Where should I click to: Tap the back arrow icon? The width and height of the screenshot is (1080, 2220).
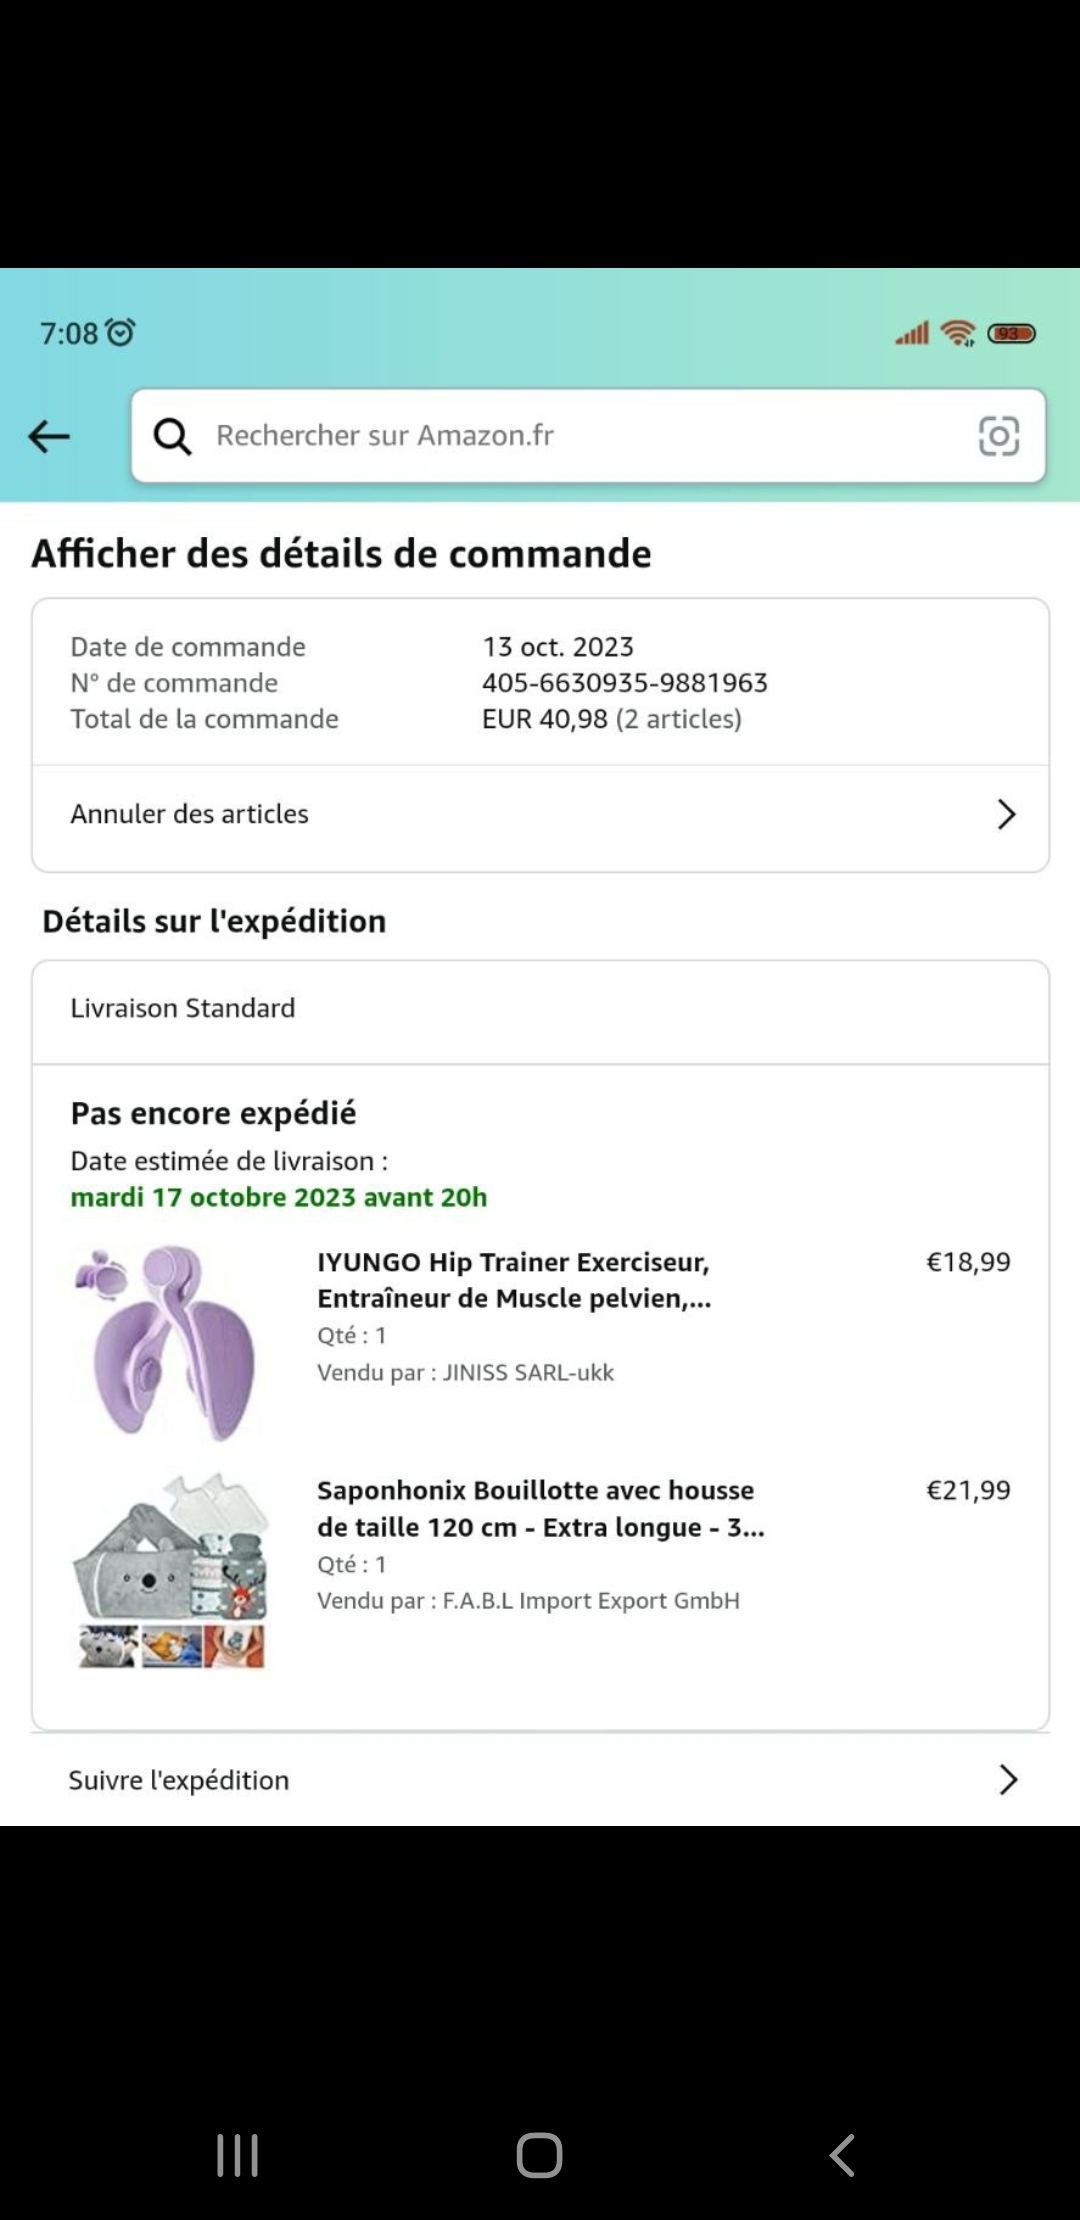[49, 437]
